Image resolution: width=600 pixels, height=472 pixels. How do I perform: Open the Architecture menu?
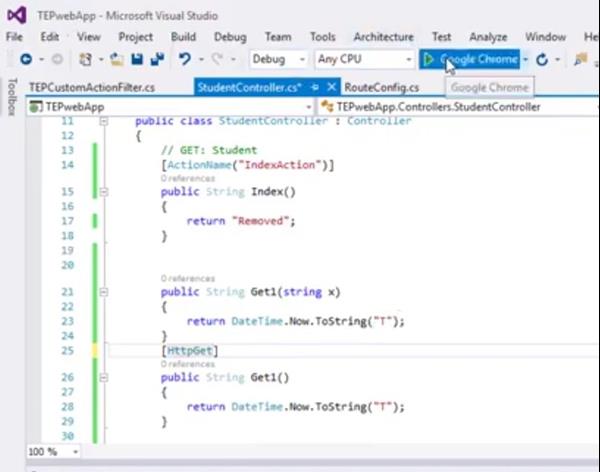tap(383, 37)
